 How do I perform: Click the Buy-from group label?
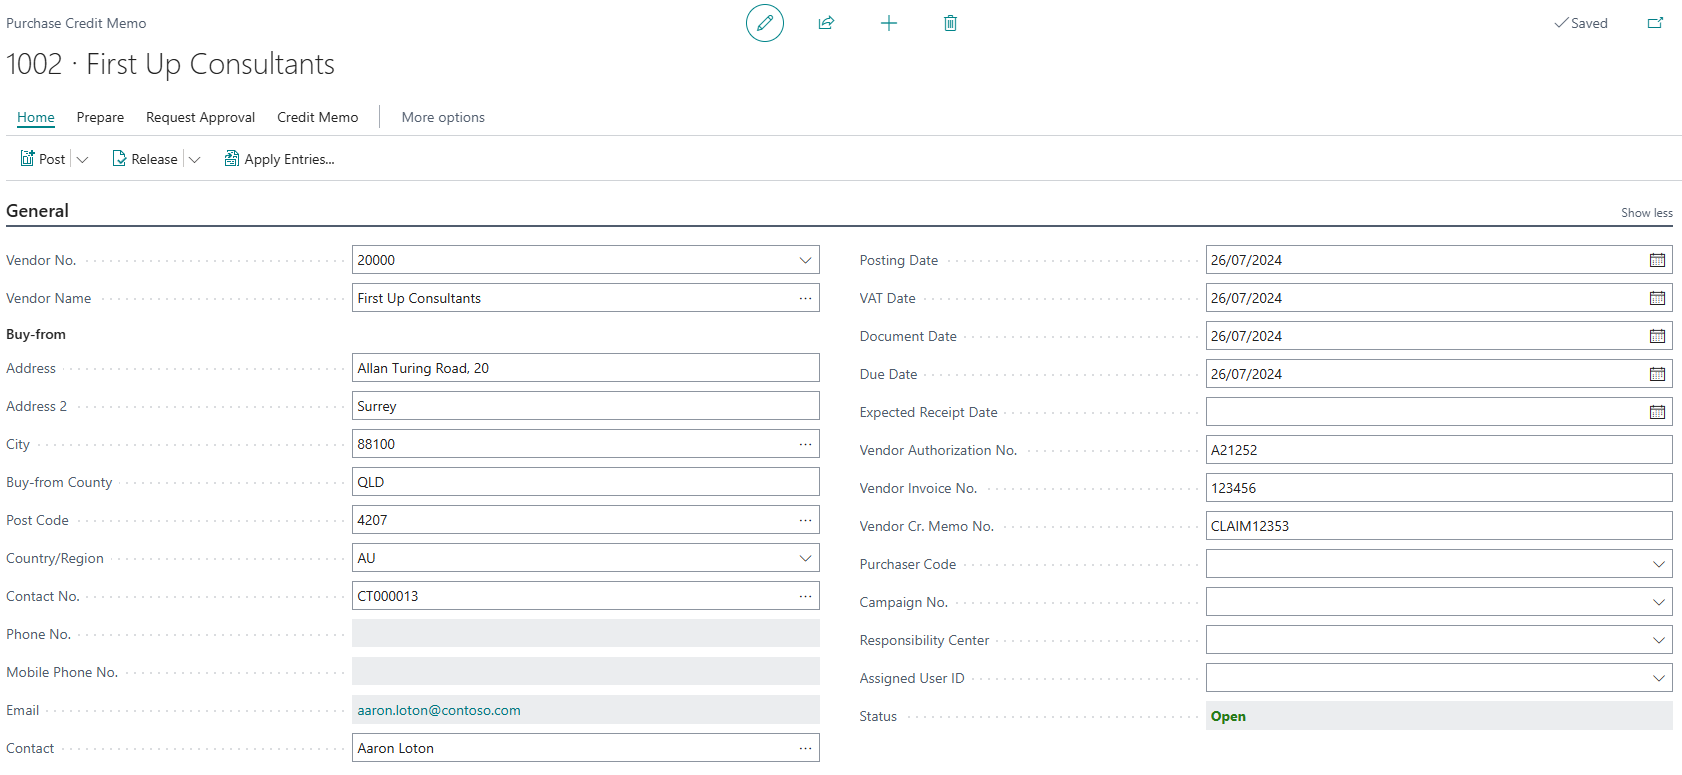tap(36, 334)
